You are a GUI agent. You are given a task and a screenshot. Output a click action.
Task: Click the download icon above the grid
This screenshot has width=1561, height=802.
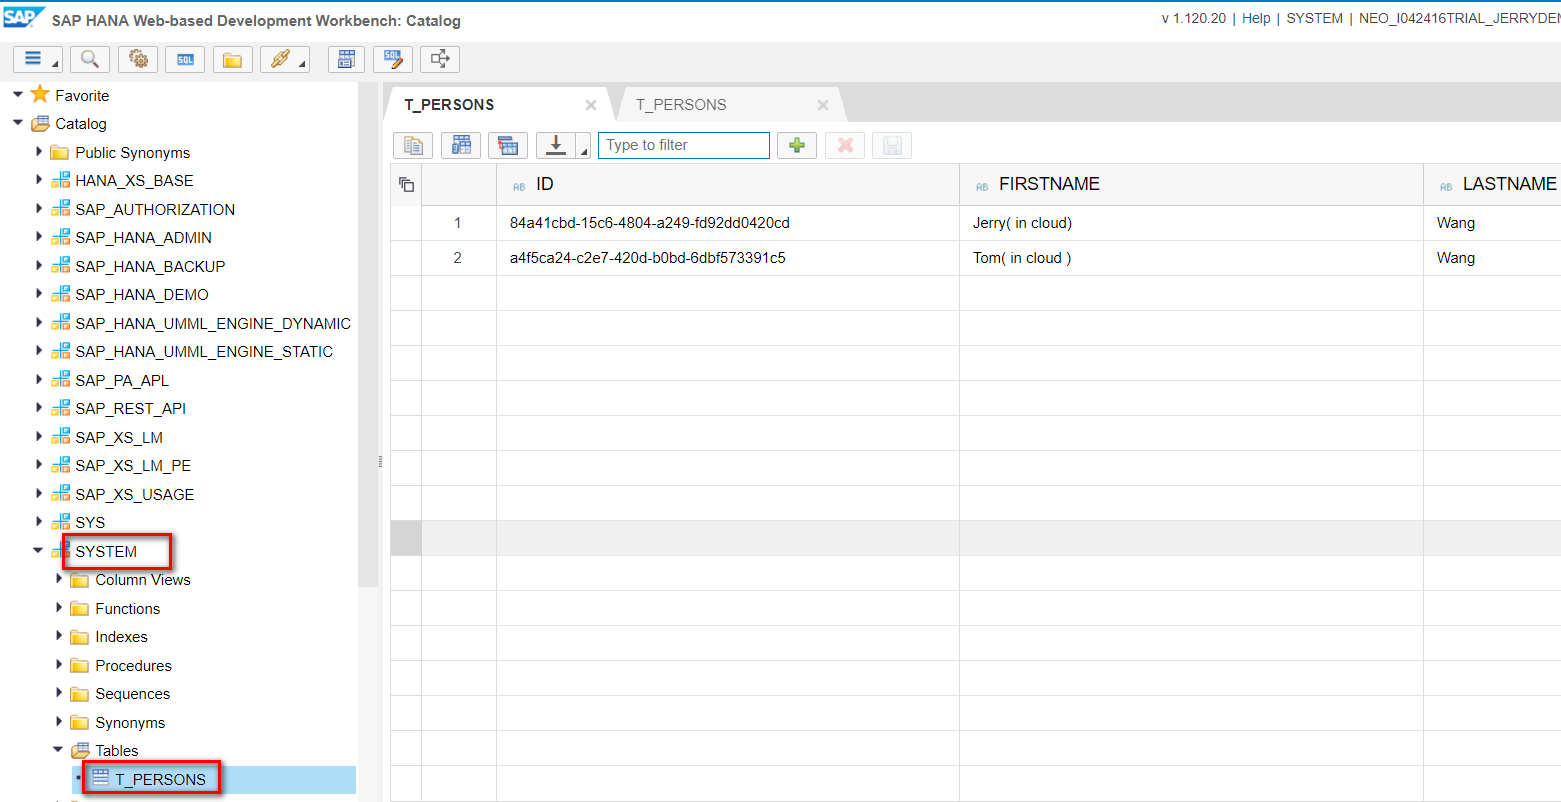pyautogui.click(x=556, y=145)
